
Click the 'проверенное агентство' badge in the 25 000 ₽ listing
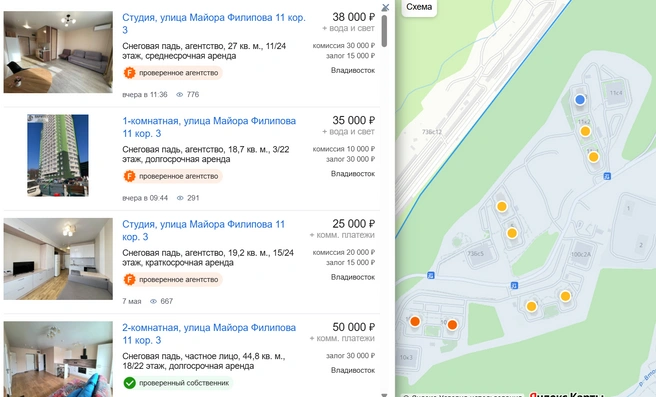[x=173, y=279]
